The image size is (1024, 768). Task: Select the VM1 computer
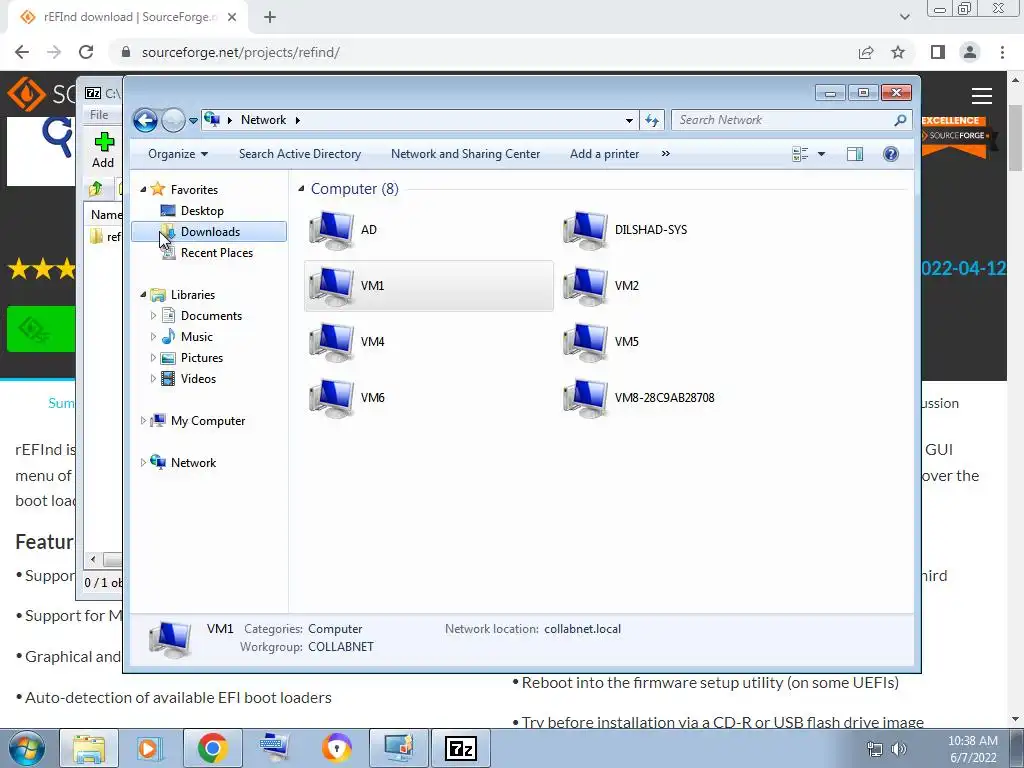428,285
